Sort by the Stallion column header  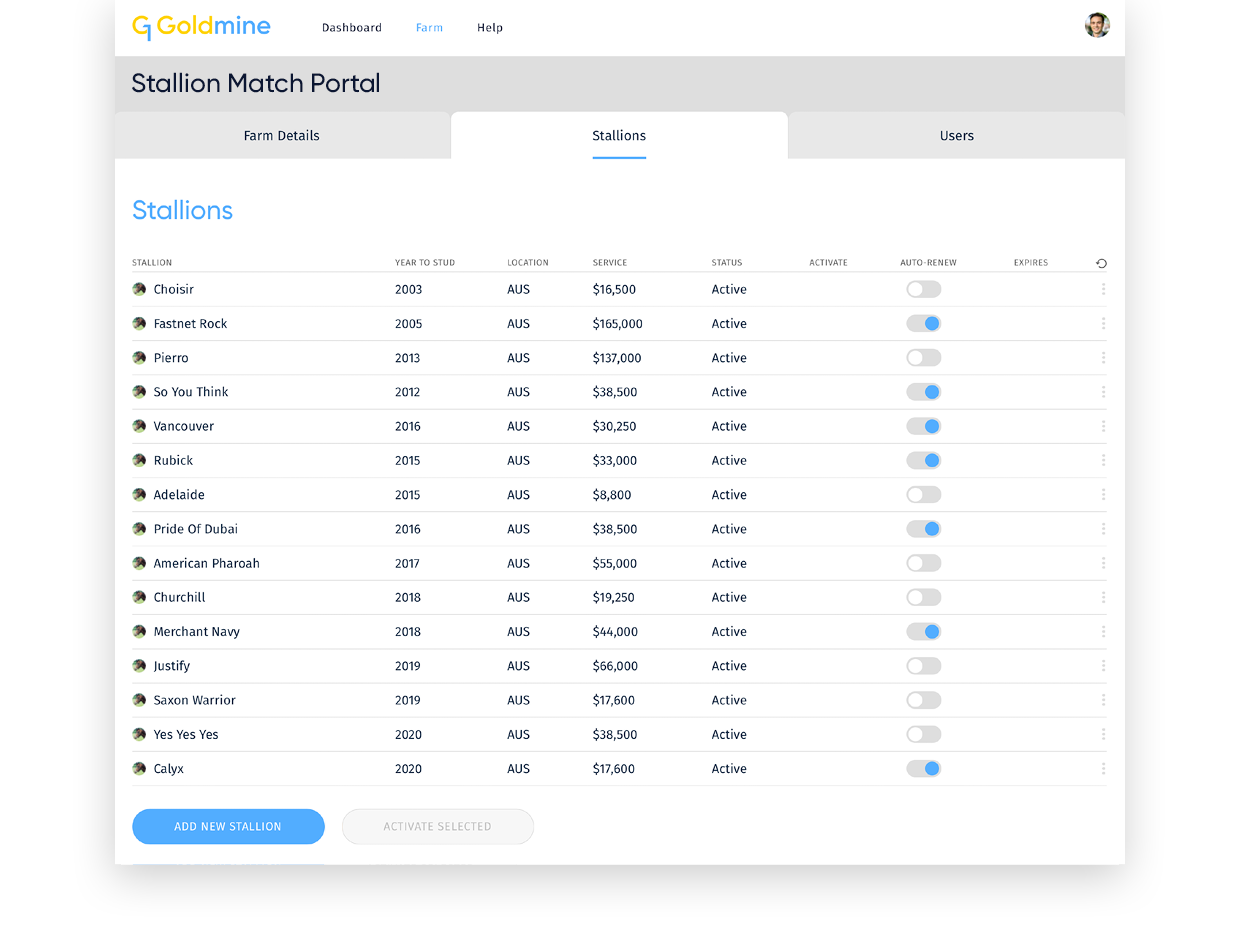tap(152, 263)
